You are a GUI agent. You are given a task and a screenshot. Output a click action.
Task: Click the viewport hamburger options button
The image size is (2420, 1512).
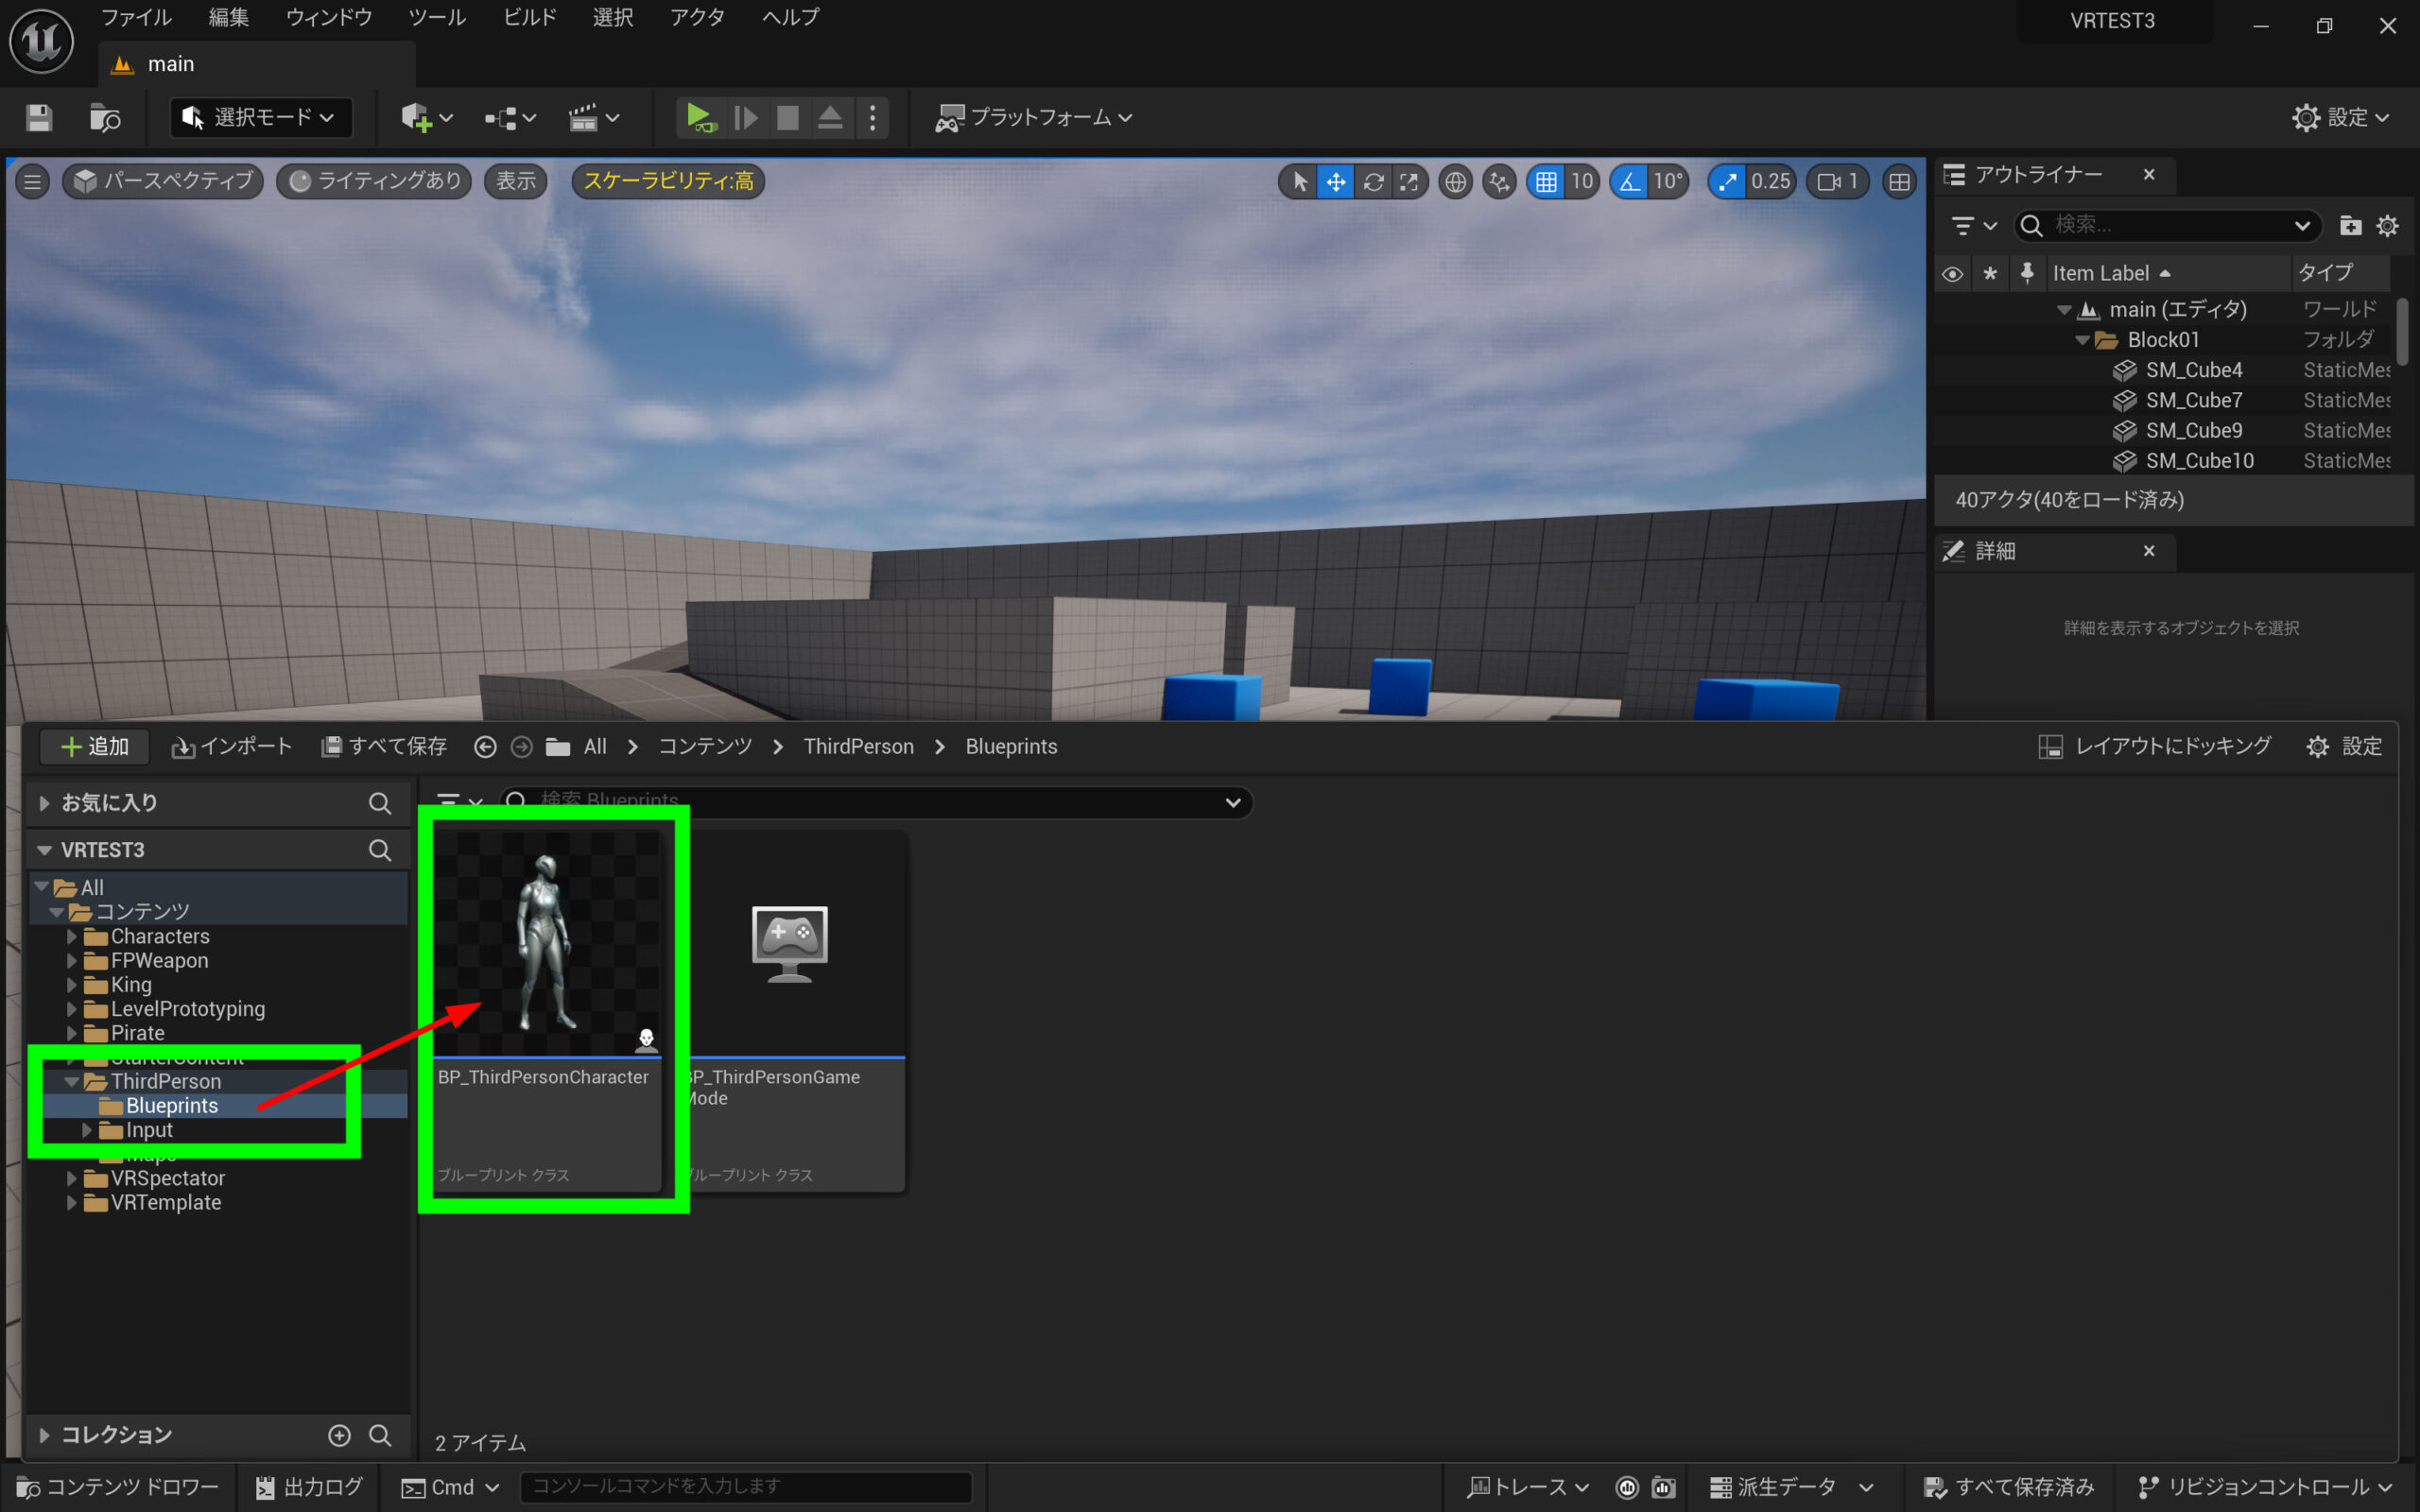click(x=32, y=182)
